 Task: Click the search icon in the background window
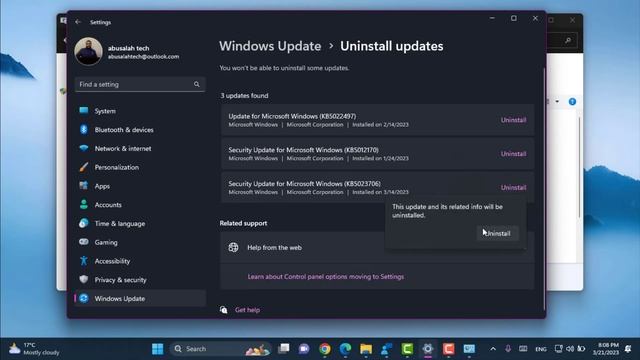point(568,40)
